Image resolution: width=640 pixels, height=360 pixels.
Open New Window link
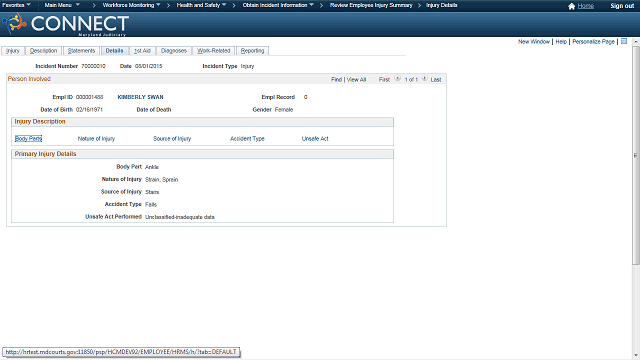tap(534, 42)
